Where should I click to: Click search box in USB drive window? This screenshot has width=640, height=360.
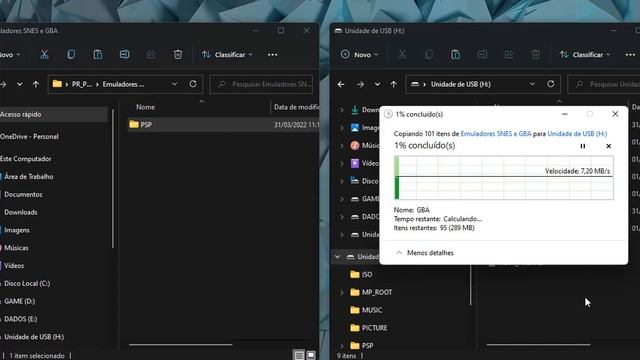pos(604,84)
